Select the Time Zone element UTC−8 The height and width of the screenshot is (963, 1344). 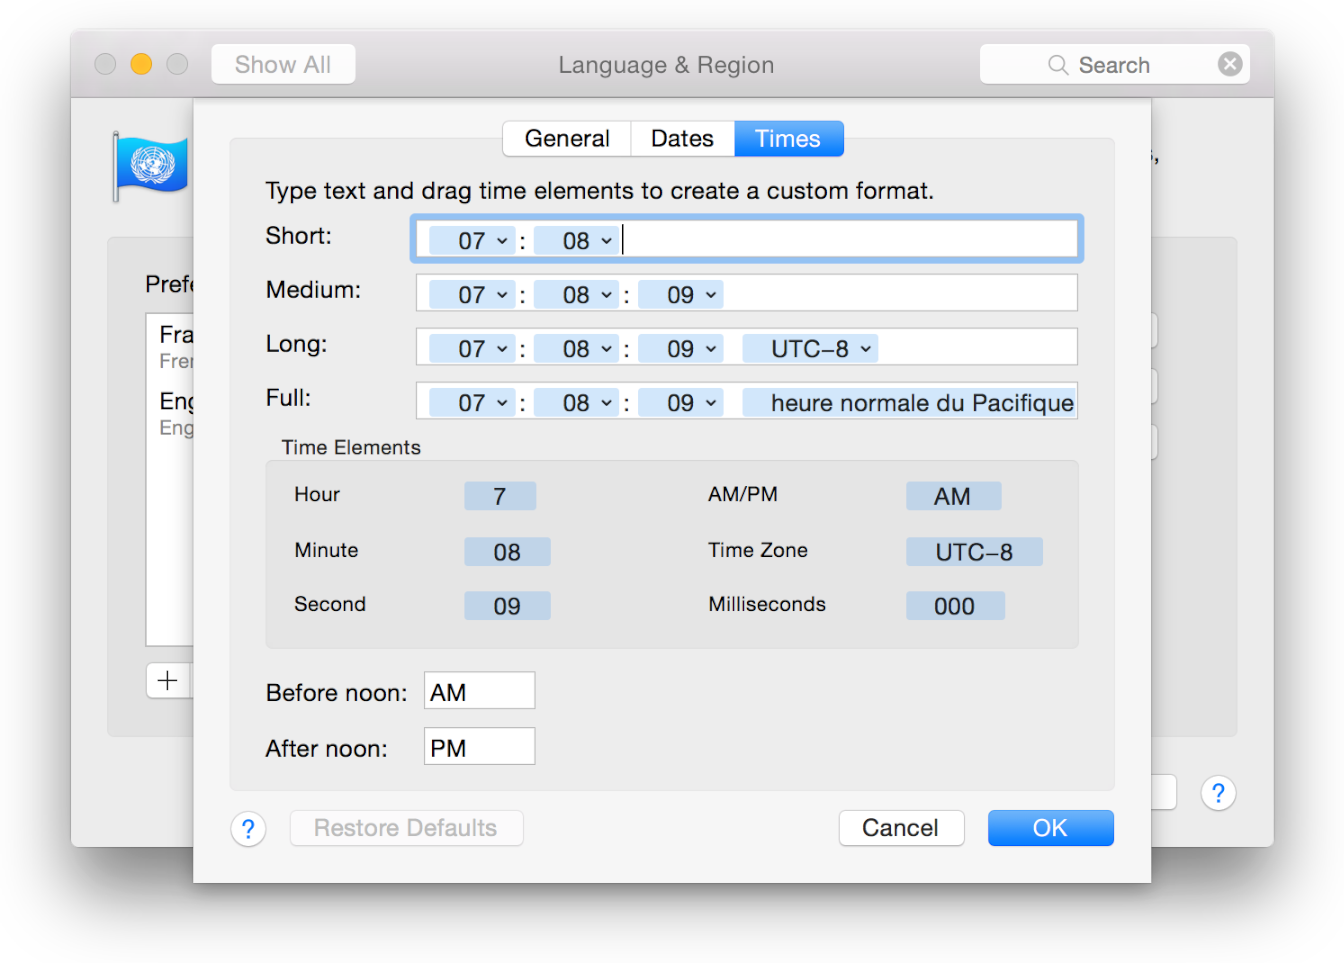pos(974,551)
